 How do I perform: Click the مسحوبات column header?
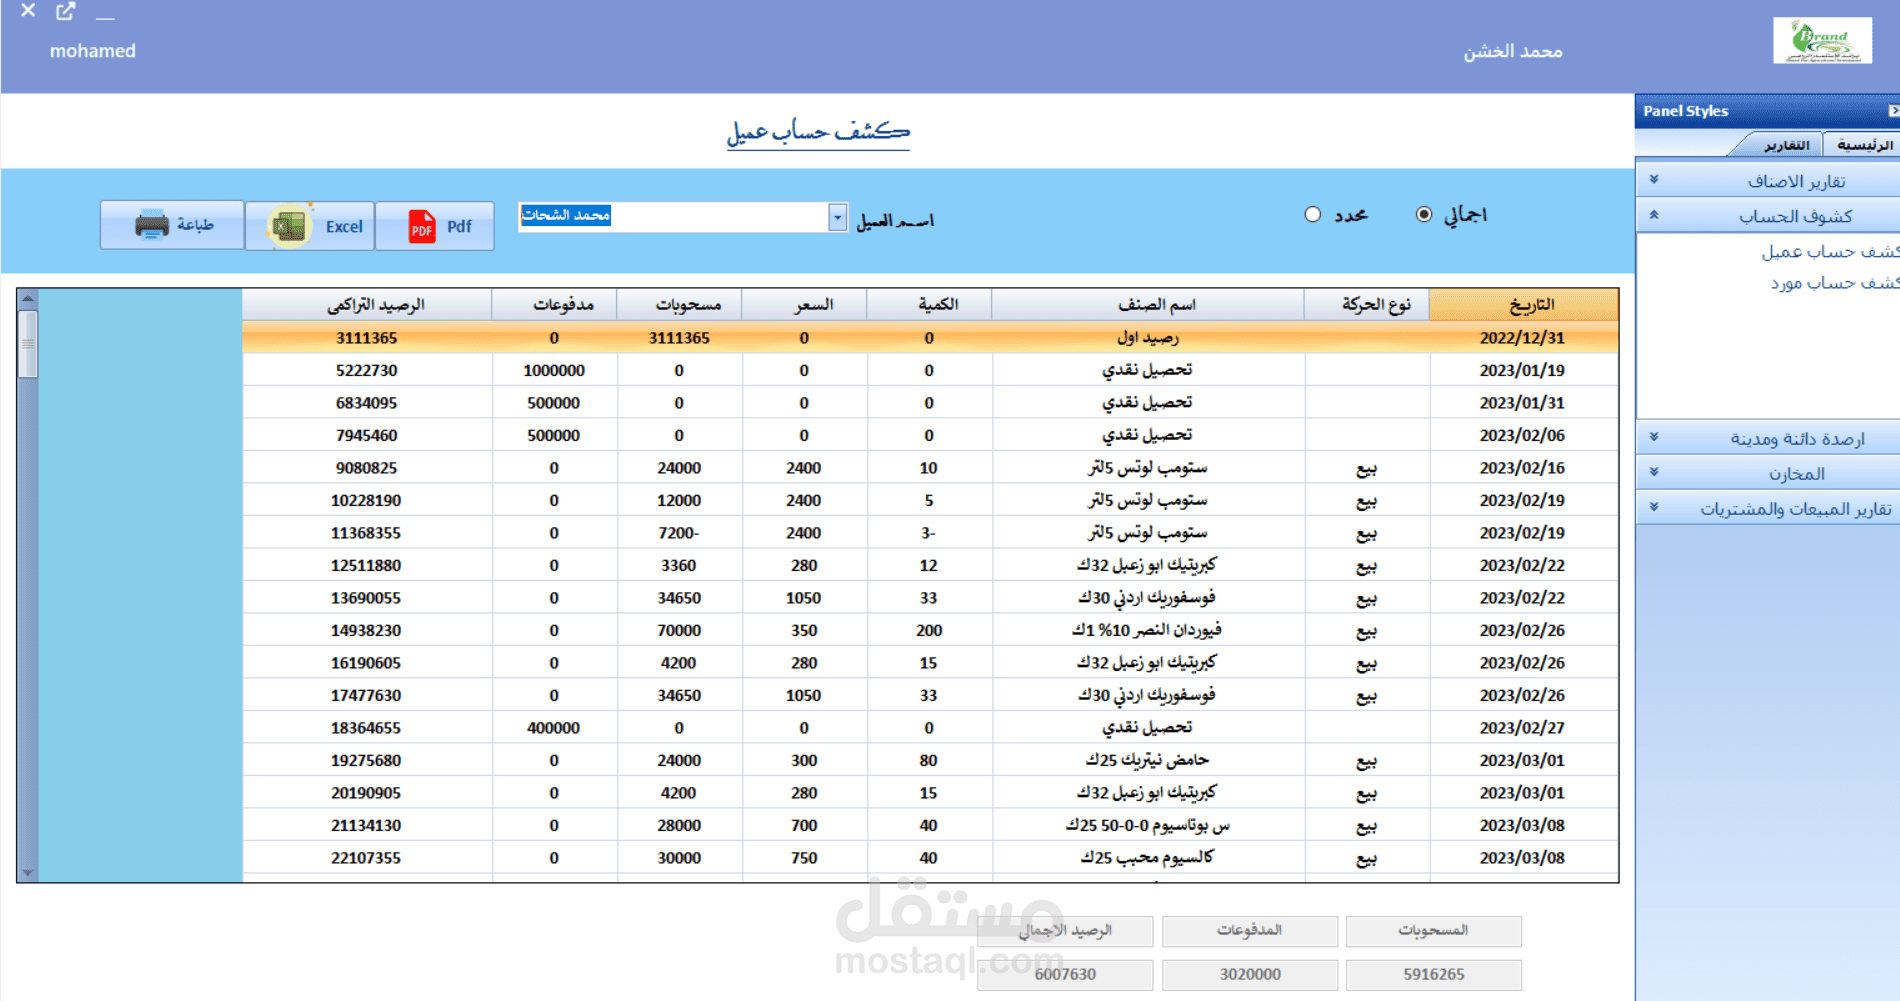[x=679, y=305]
